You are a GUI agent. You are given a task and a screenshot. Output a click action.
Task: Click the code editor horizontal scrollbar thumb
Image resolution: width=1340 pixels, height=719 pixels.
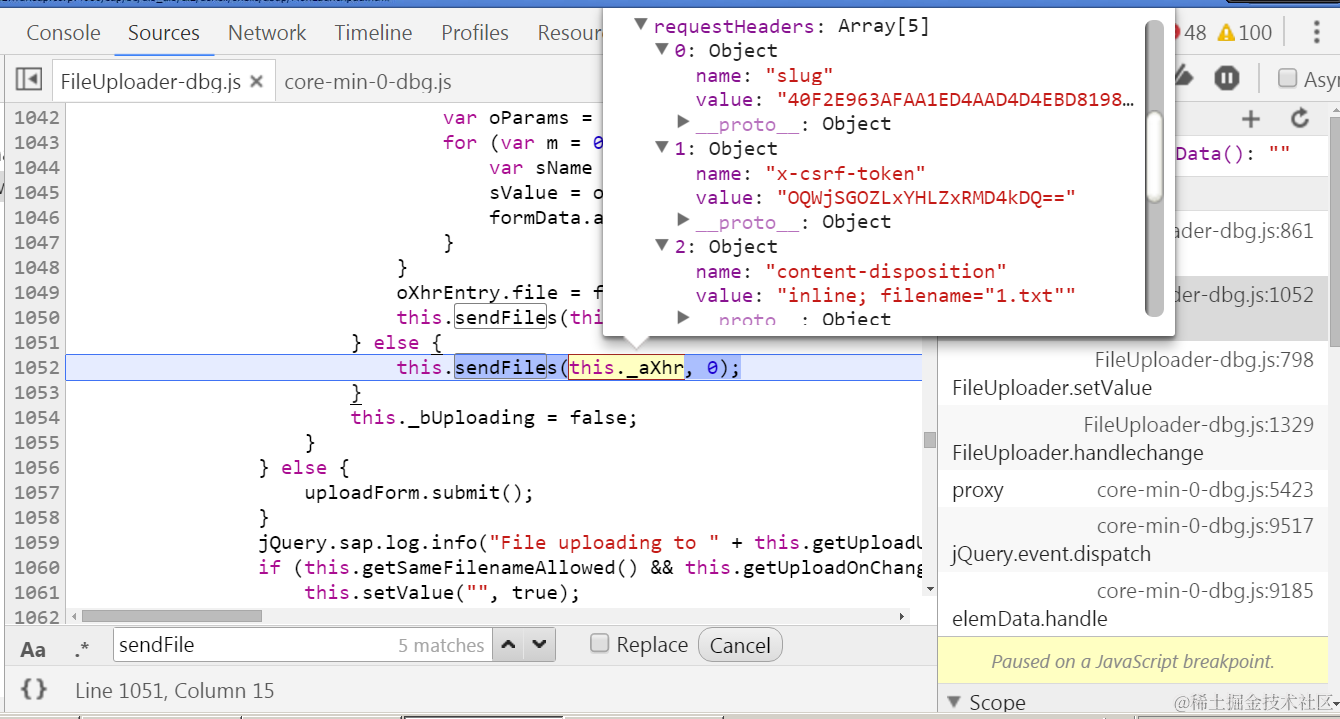(172, 616)
